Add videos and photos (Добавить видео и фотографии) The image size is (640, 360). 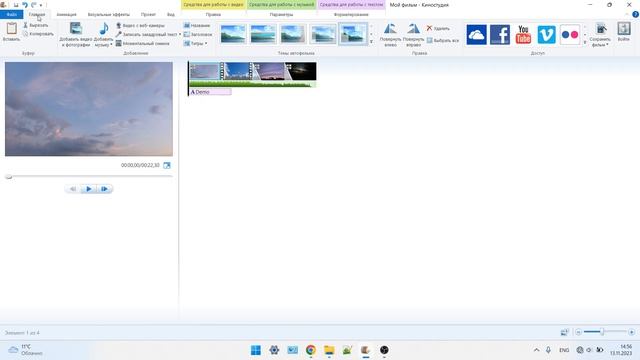tap(76, 35)
